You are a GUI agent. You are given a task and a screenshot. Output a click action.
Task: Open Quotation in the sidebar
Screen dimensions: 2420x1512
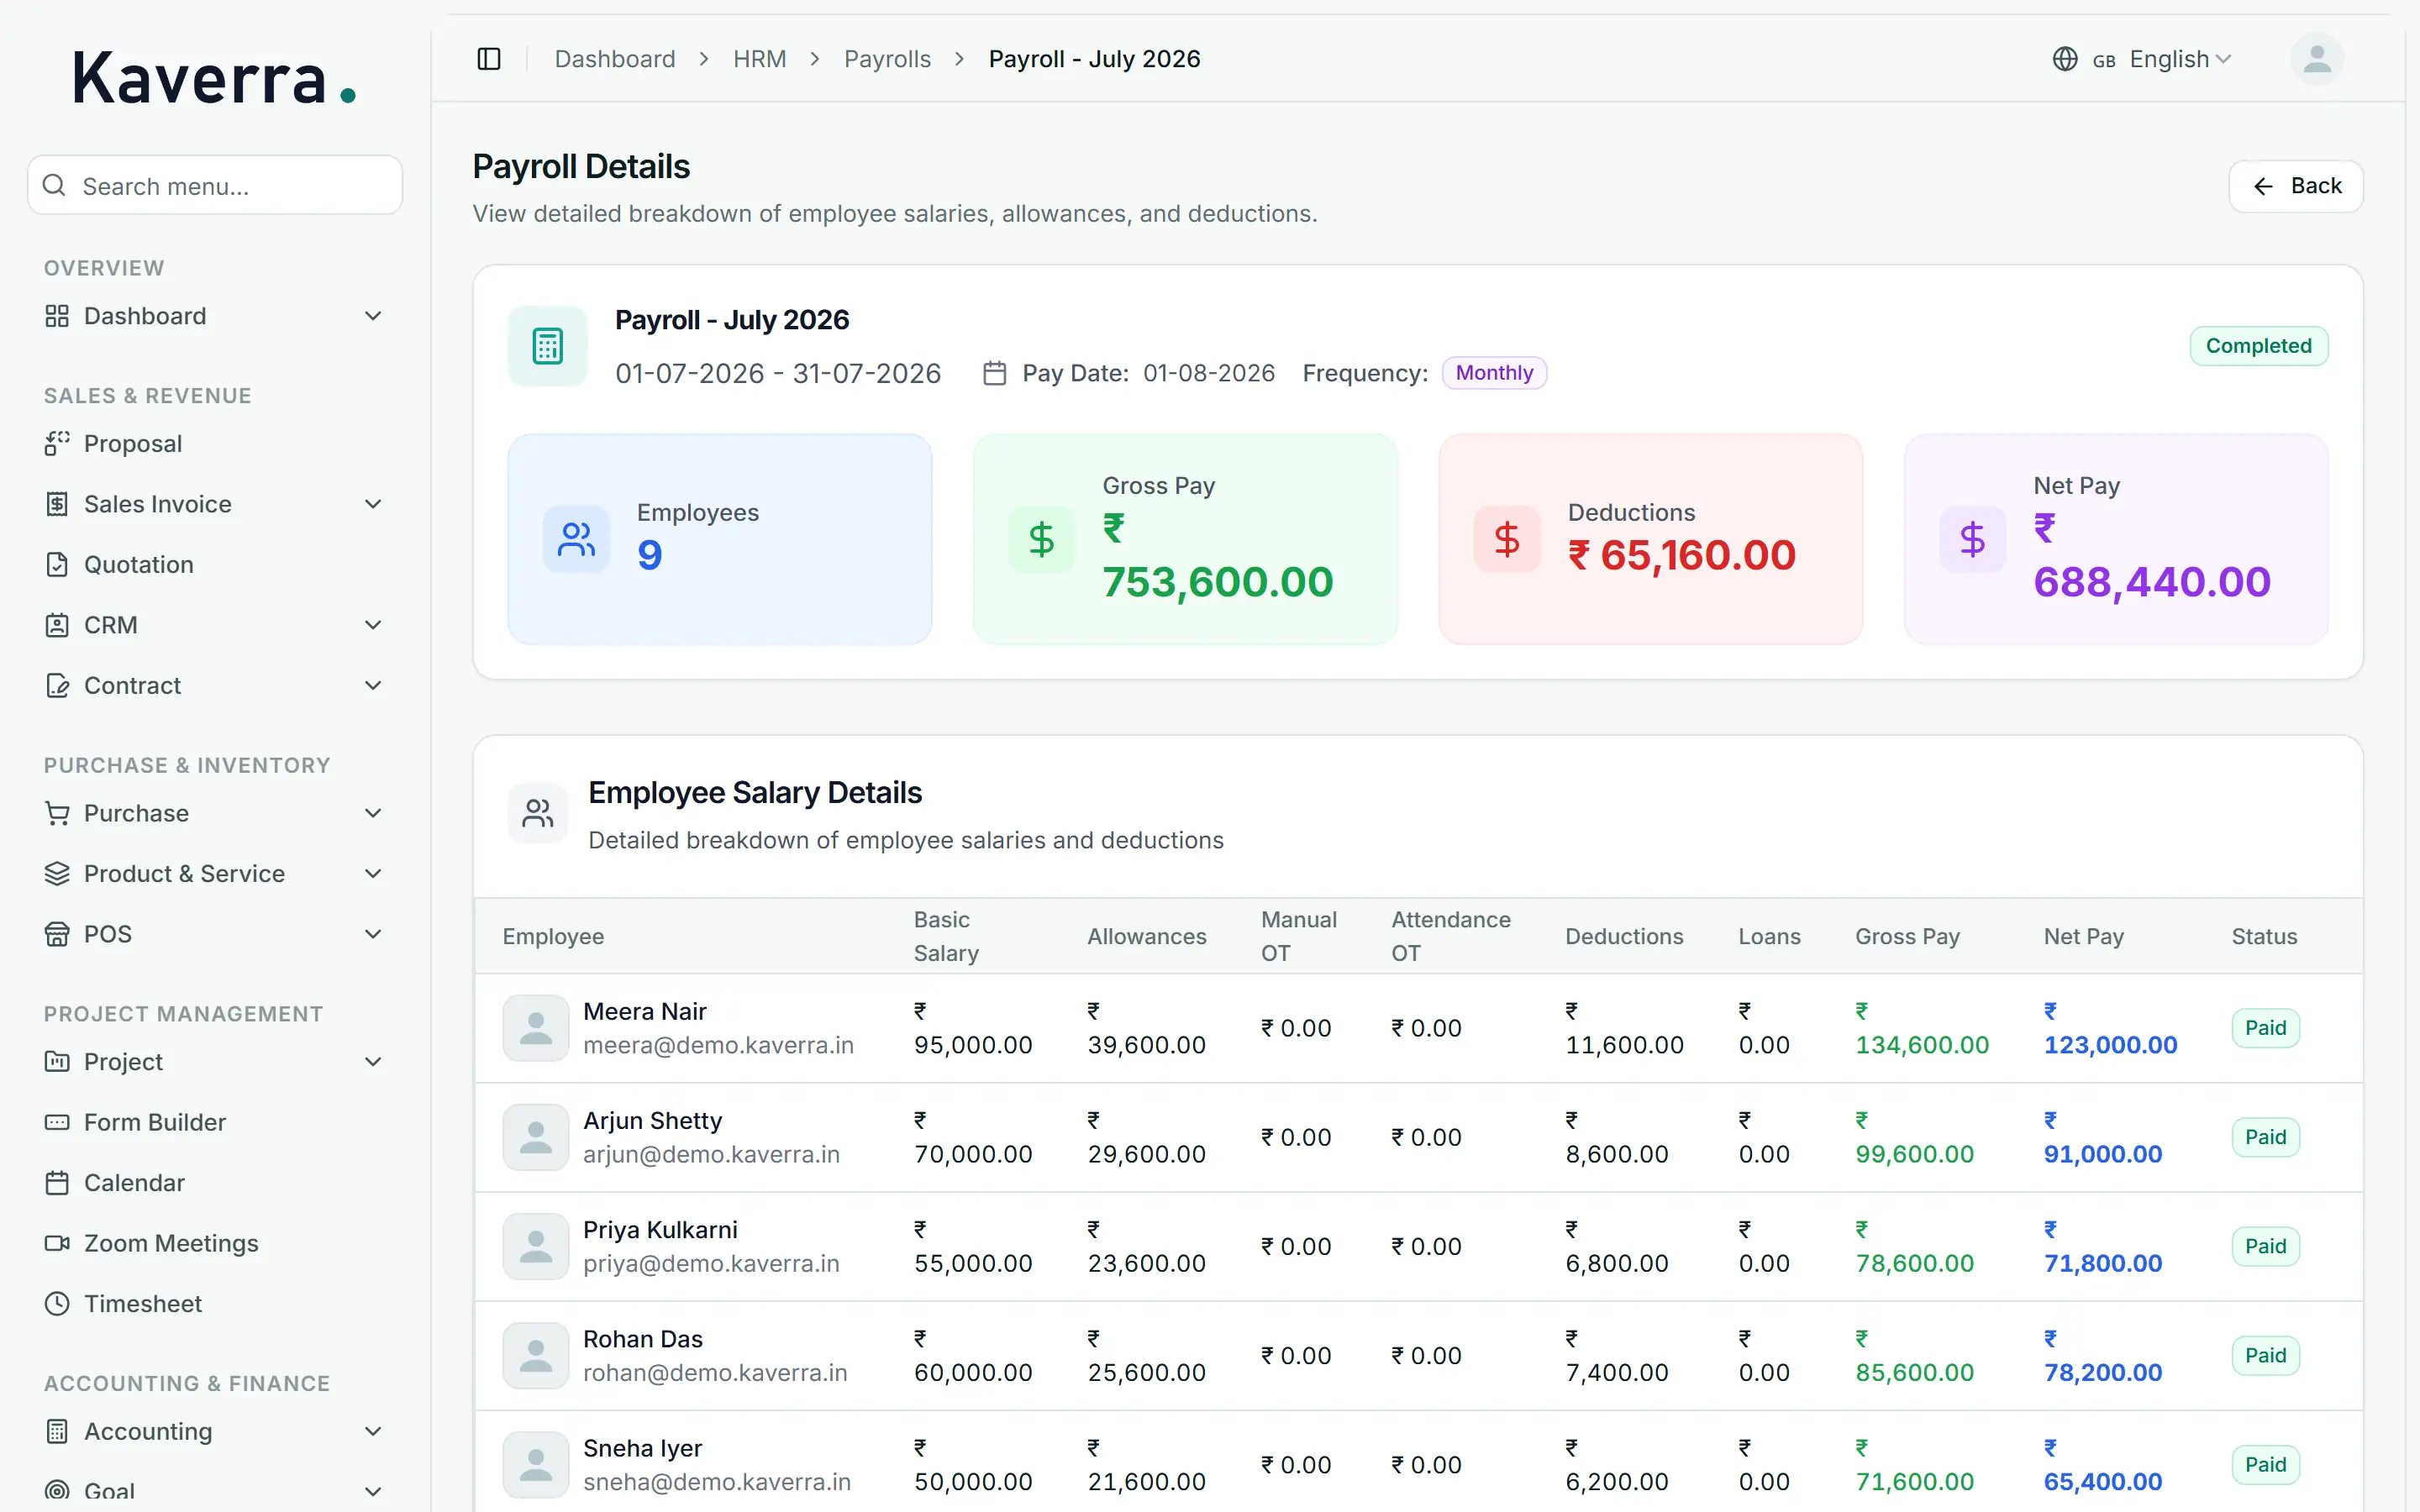[214, 564]
